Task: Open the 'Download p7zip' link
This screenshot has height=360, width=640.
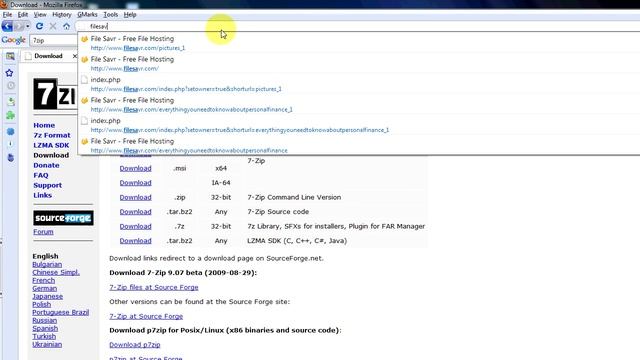Action: (x=135, y=345)
